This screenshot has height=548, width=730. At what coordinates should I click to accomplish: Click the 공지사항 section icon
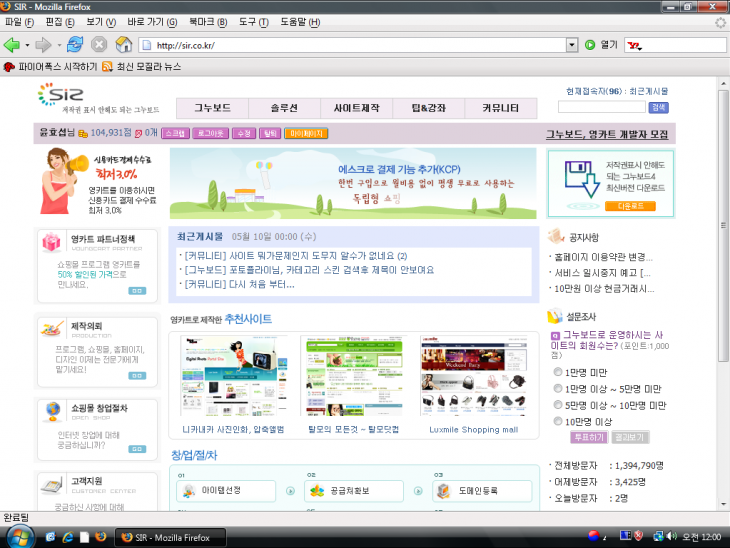click(x=556, y=237)
